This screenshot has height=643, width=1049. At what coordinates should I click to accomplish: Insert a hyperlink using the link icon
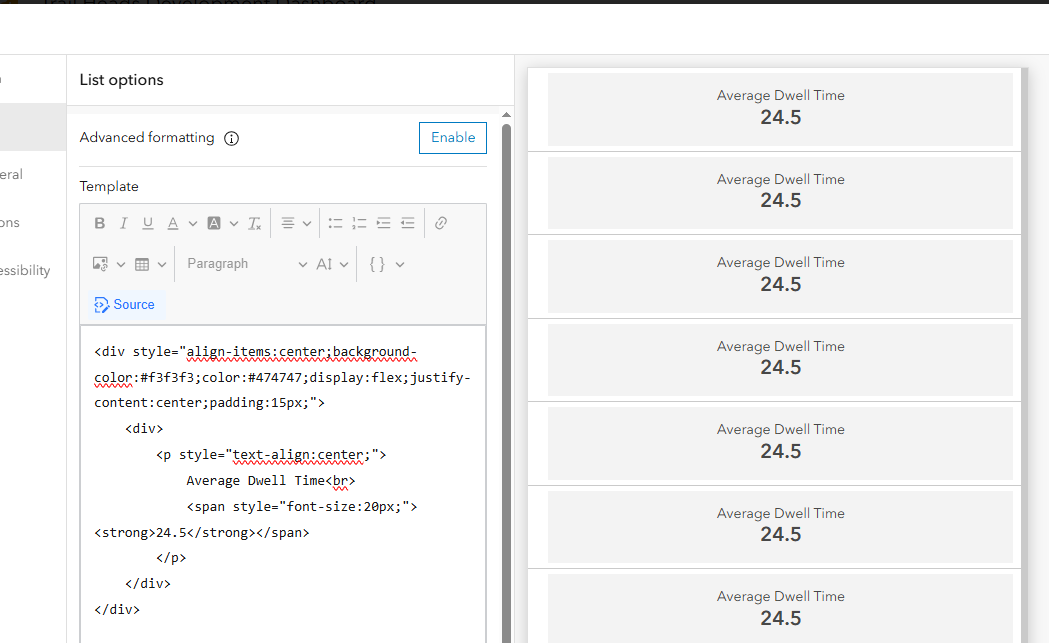click(440, 222)
